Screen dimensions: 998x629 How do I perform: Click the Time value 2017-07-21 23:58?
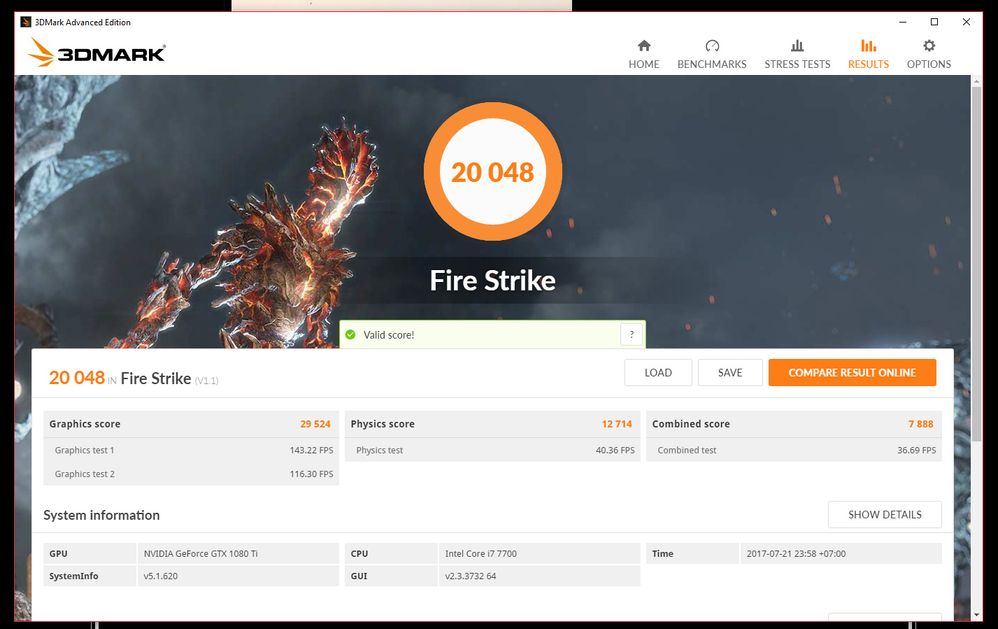coord(796,554)
